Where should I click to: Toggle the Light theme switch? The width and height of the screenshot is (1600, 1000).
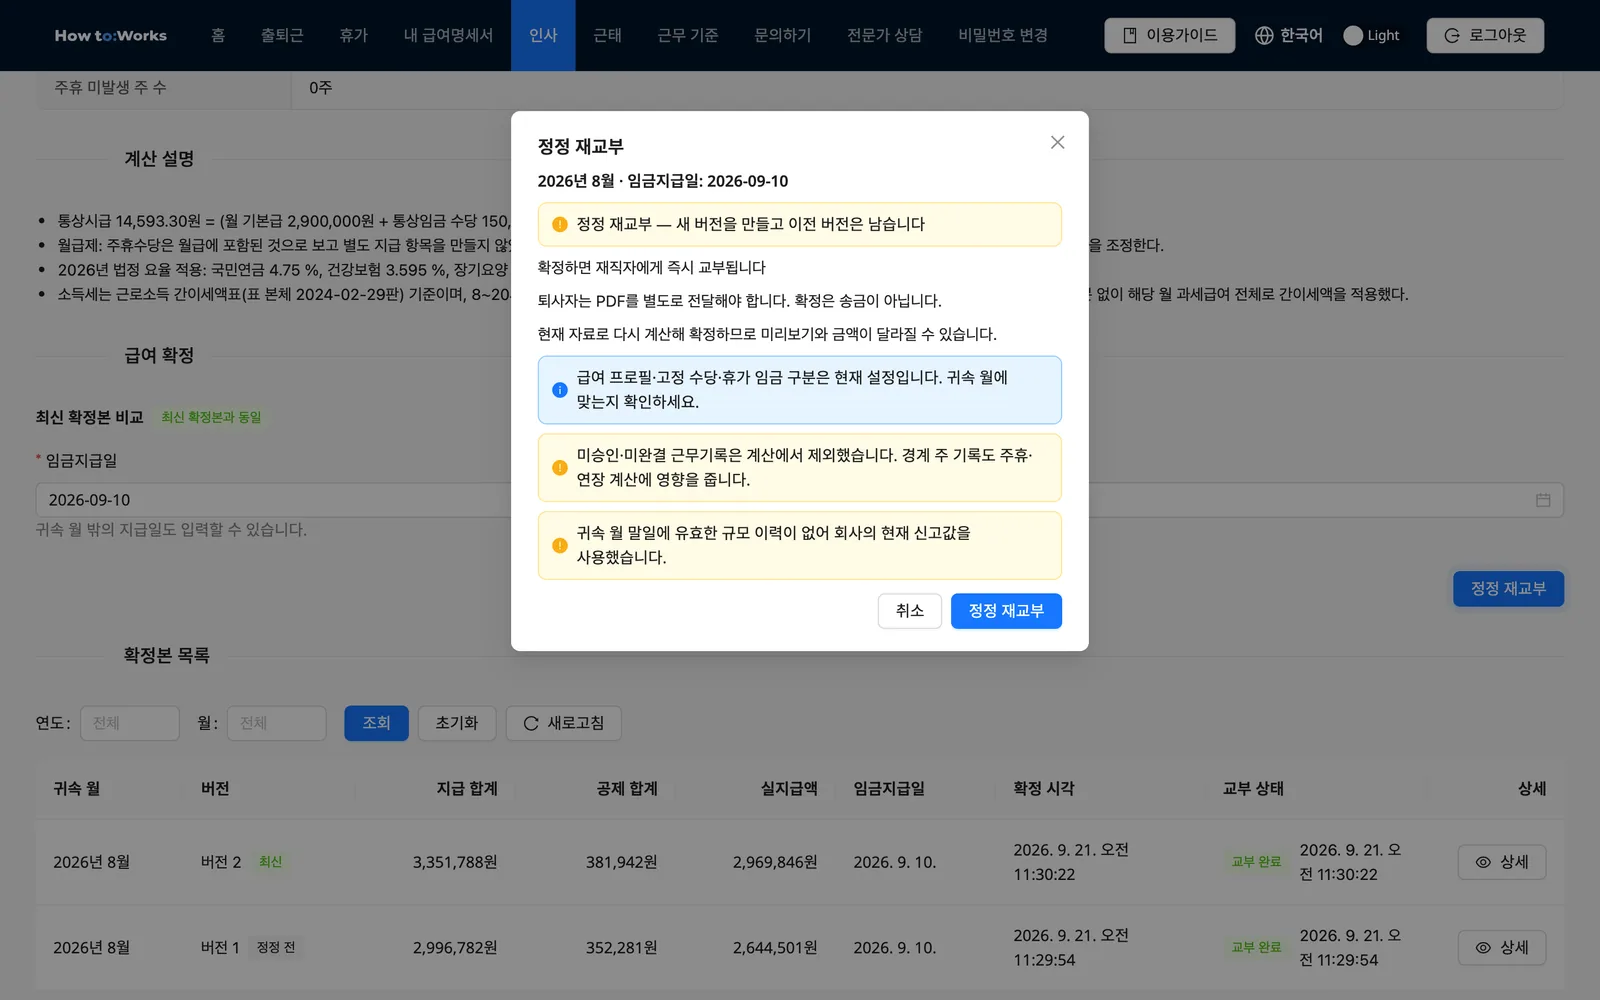[x=1371, y=35]
